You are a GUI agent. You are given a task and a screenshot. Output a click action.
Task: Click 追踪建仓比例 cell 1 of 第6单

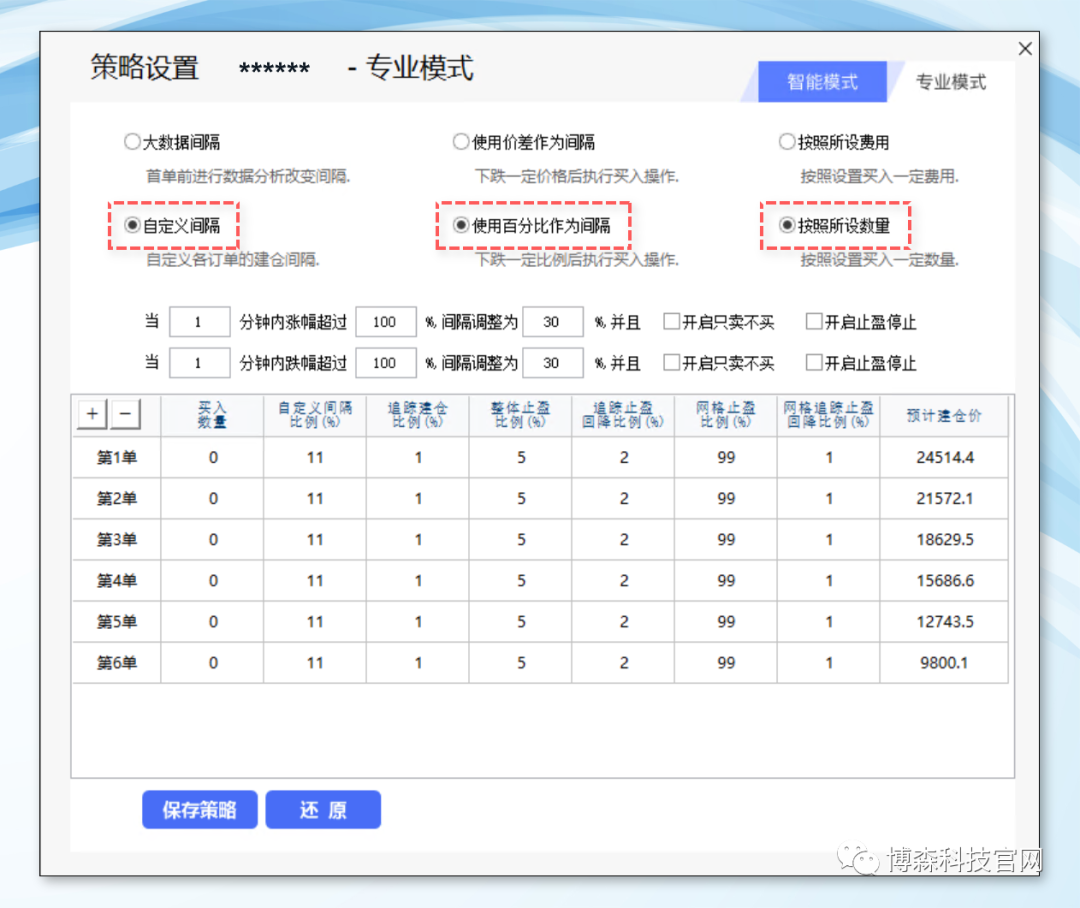click(x=418, y=663)
